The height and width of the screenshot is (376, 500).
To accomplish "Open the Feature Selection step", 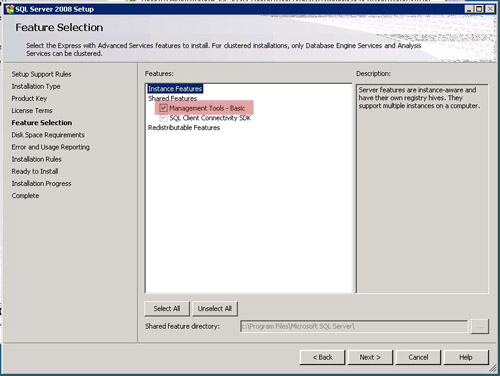I will point(42,123).
